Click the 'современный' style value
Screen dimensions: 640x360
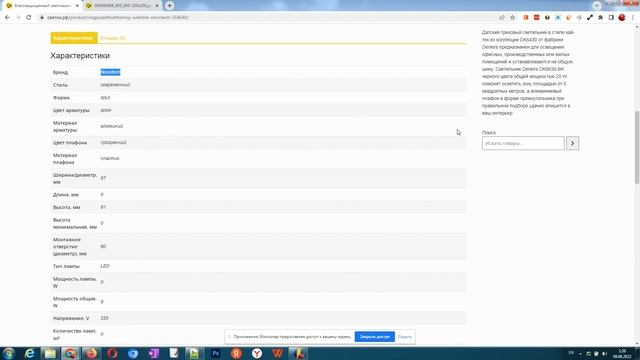(x=115, y=85)
